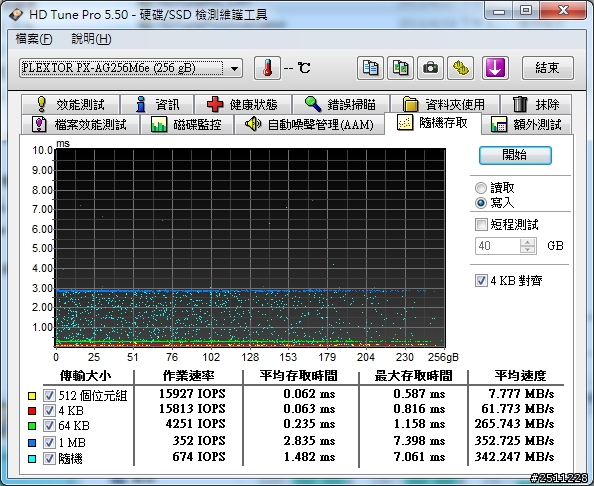Minimize the HD Tune Pro window
The image size is (594, 486).
click(499, 11)
